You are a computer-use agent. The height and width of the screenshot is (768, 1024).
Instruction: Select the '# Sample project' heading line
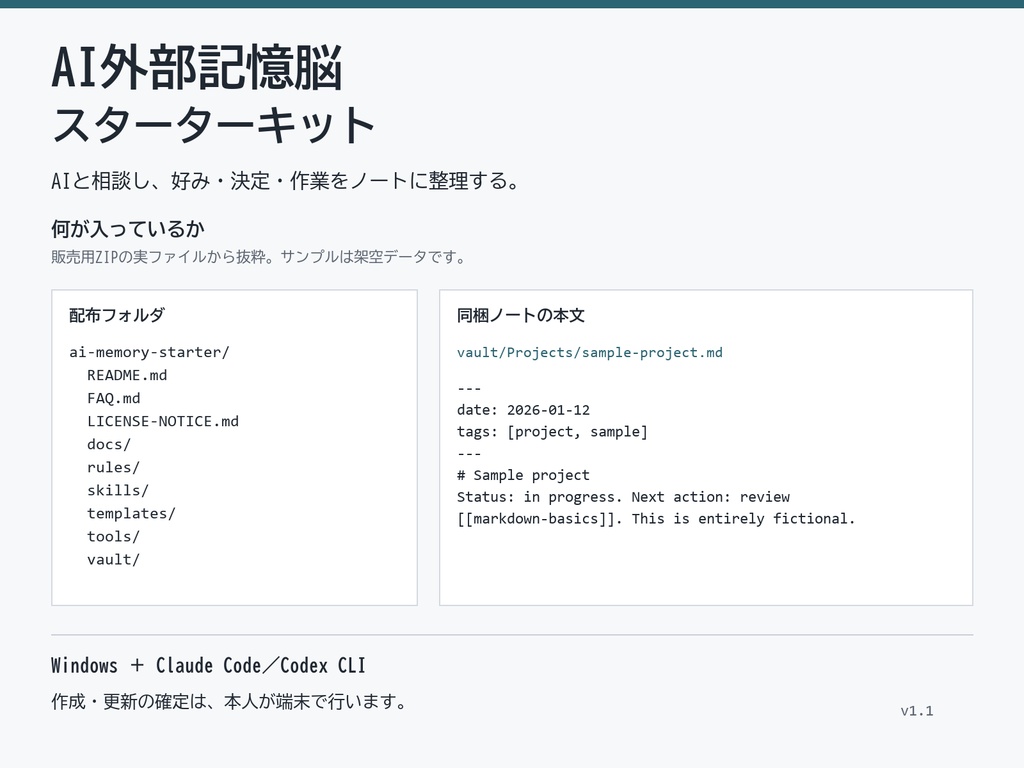523,475
